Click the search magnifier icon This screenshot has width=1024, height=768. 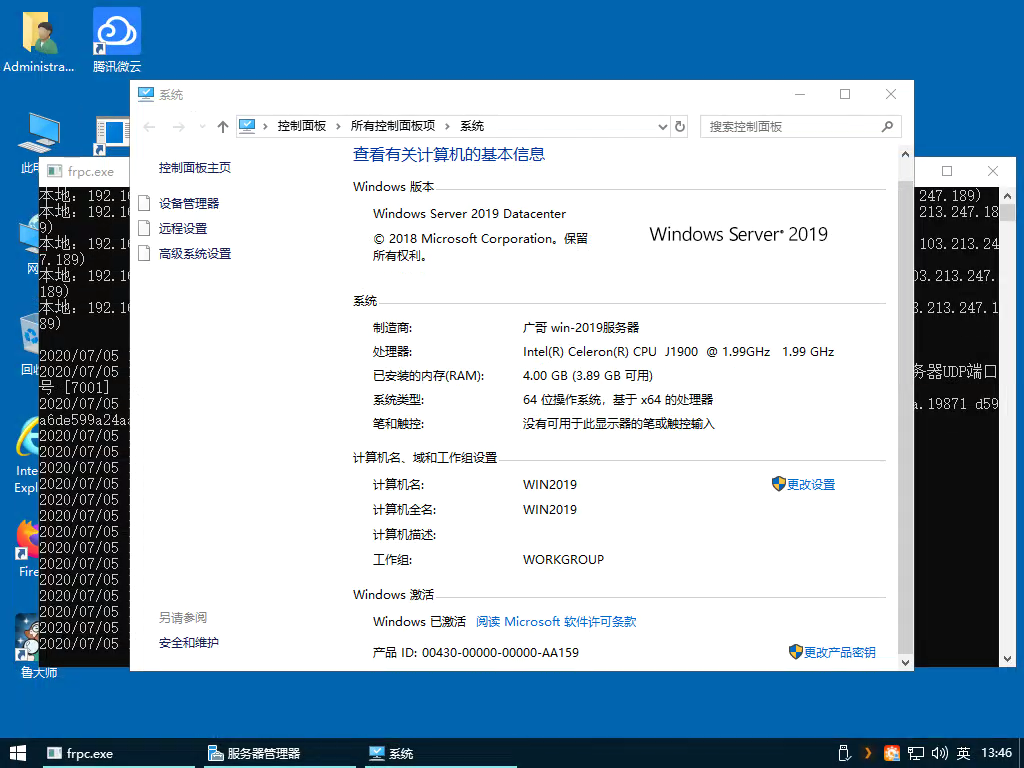(887, 127)
